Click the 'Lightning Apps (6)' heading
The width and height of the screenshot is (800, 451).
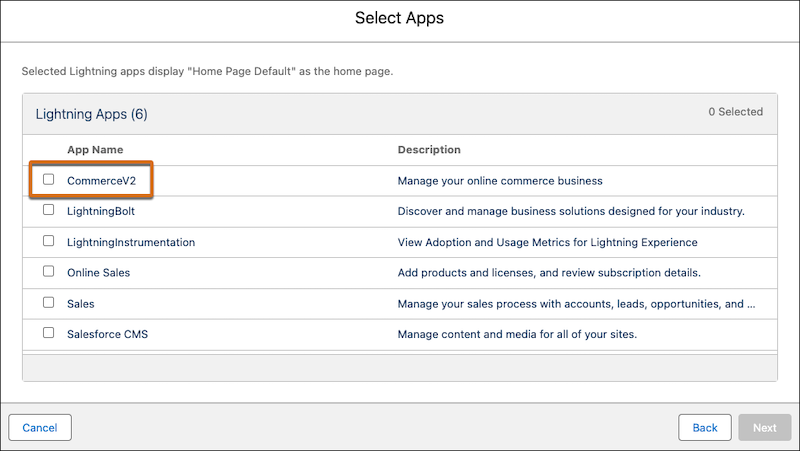tap(91, 114)
